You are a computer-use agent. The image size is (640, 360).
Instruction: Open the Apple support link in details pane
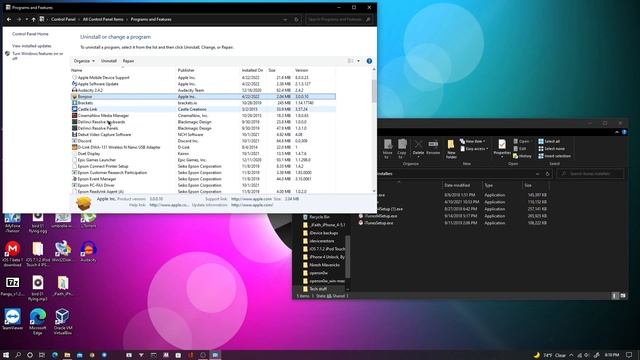coord(251,199)
